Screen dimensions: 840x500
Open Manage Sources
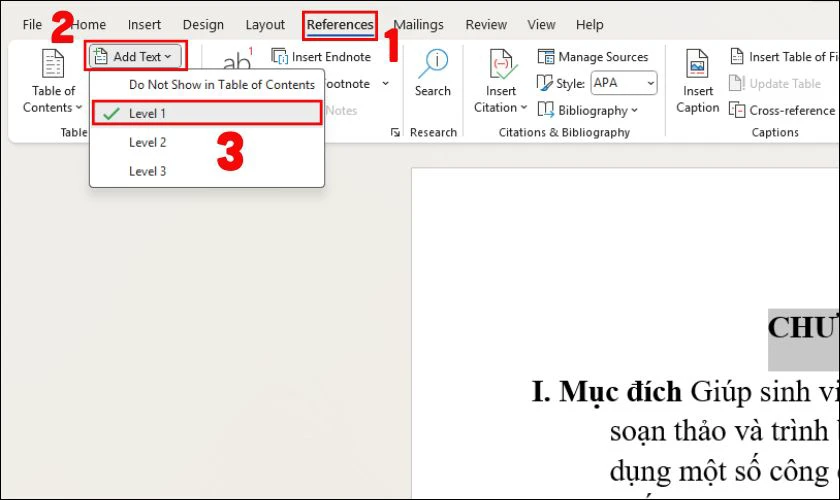(x=592, y=56)
